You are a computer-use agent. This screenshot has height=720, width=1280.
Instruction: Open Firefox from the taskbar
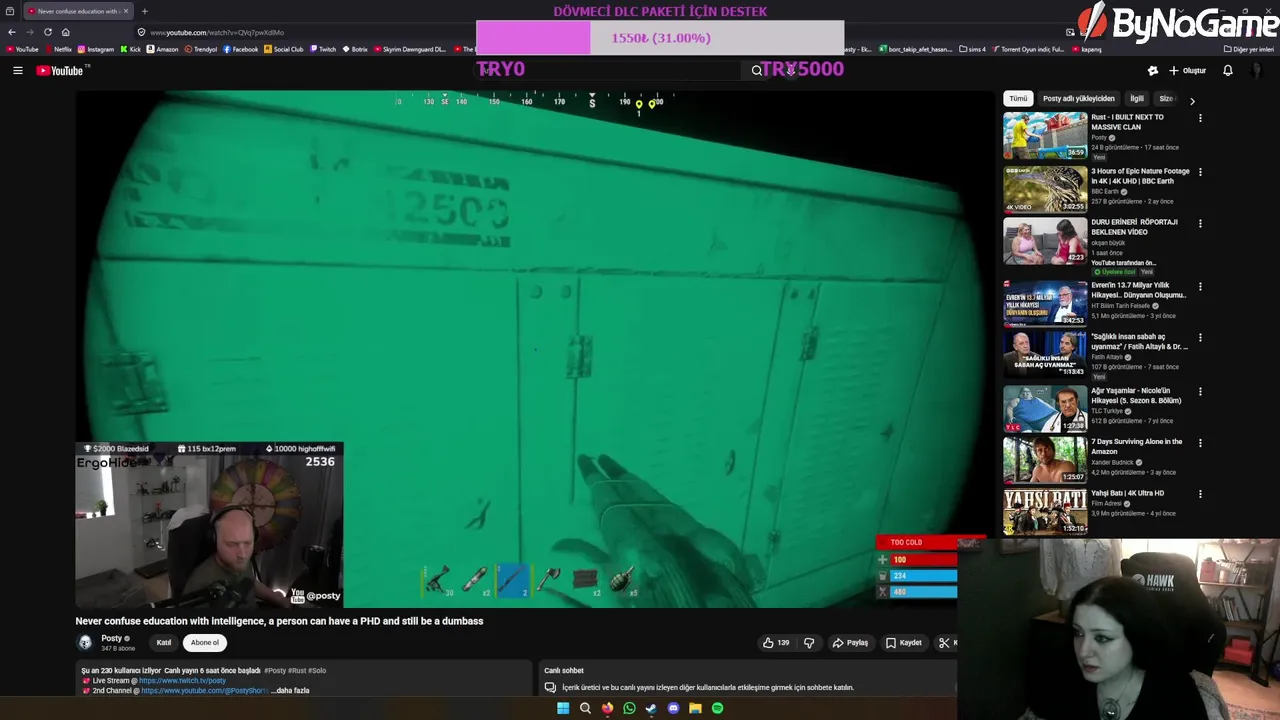pos(607,708)
